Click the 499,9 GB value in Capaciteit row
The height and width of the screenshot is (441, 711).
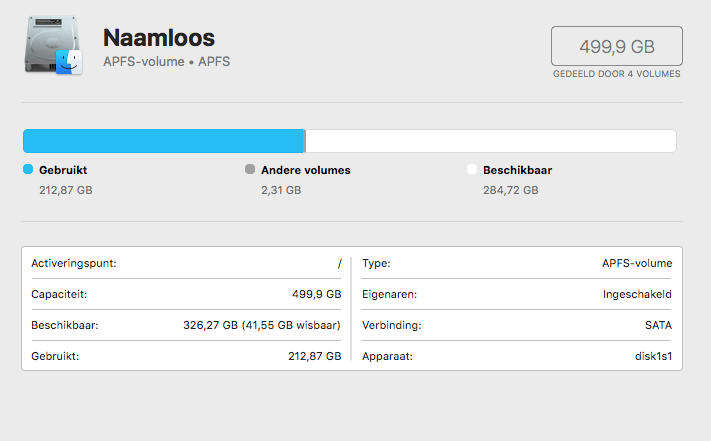(317, 294)
